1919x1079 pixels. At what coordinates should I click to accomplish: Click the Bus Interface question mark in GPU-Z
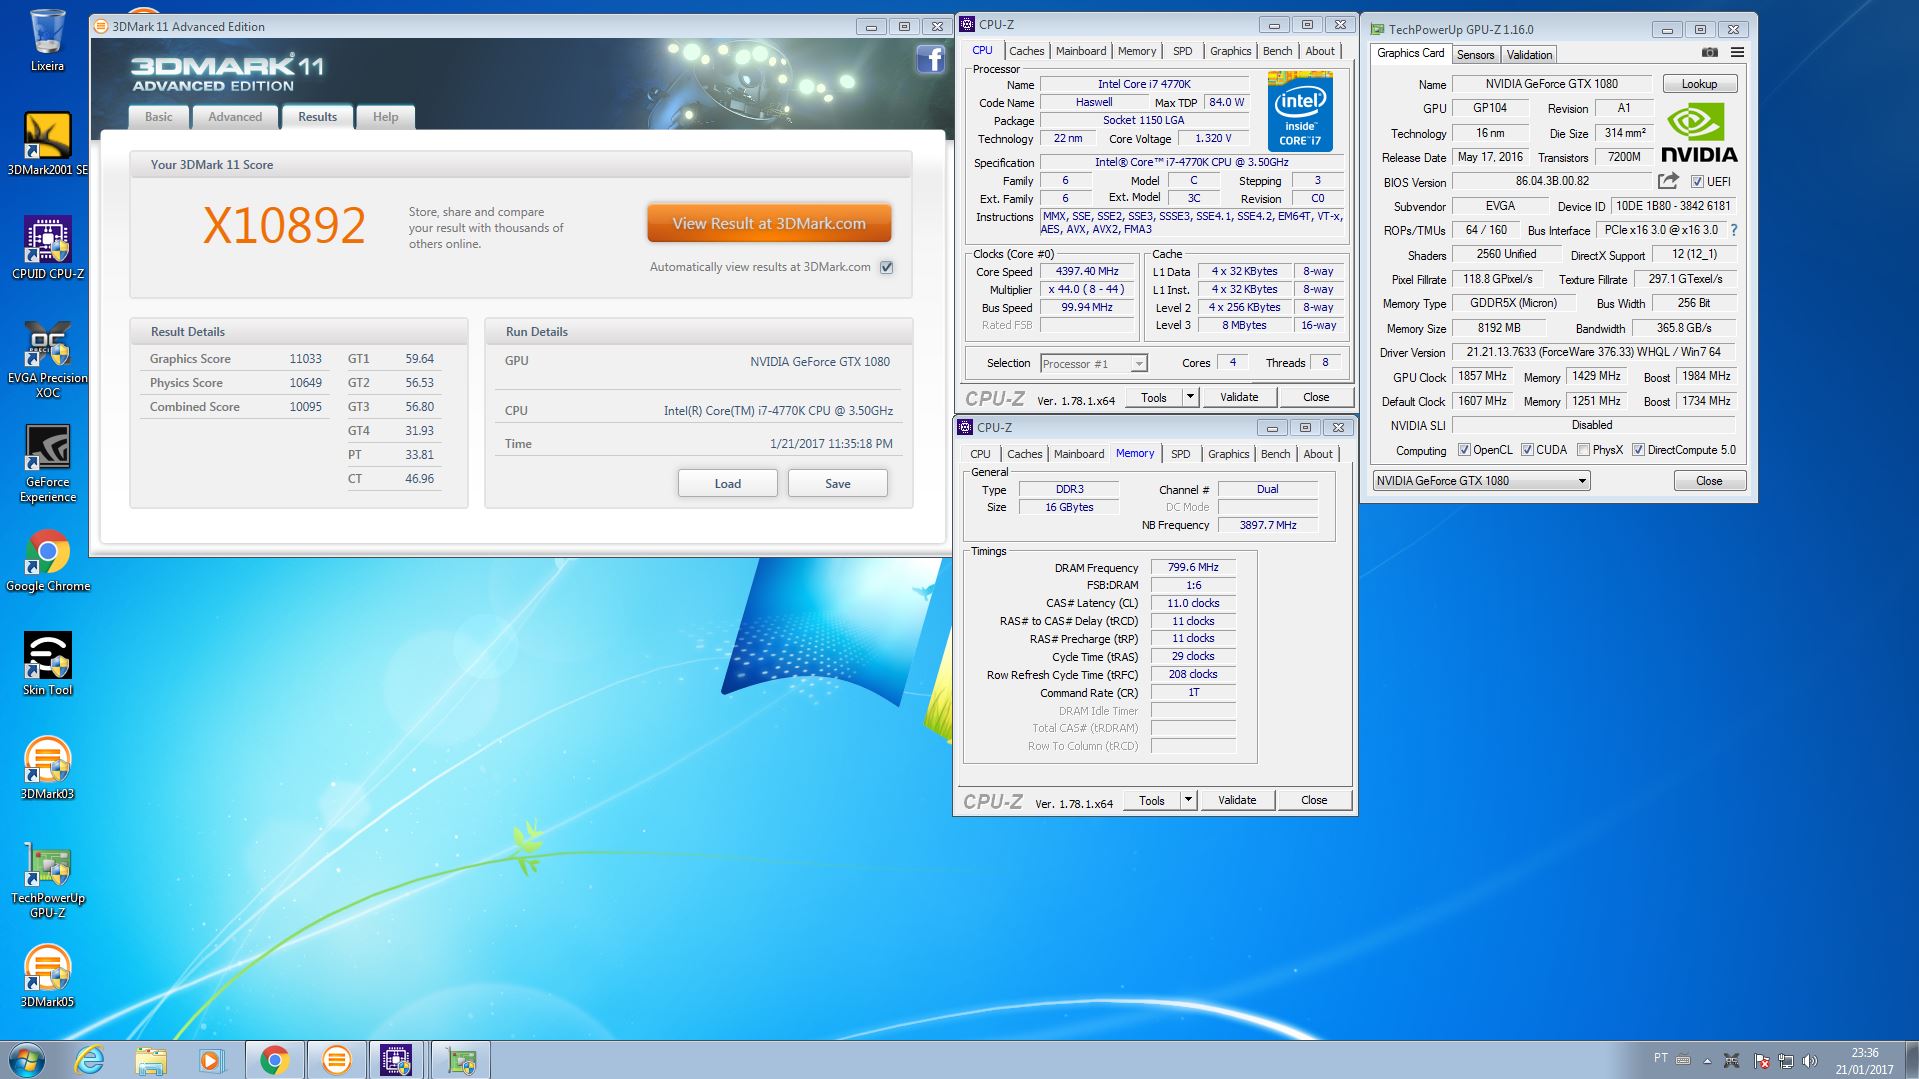tap(1733, 230)
